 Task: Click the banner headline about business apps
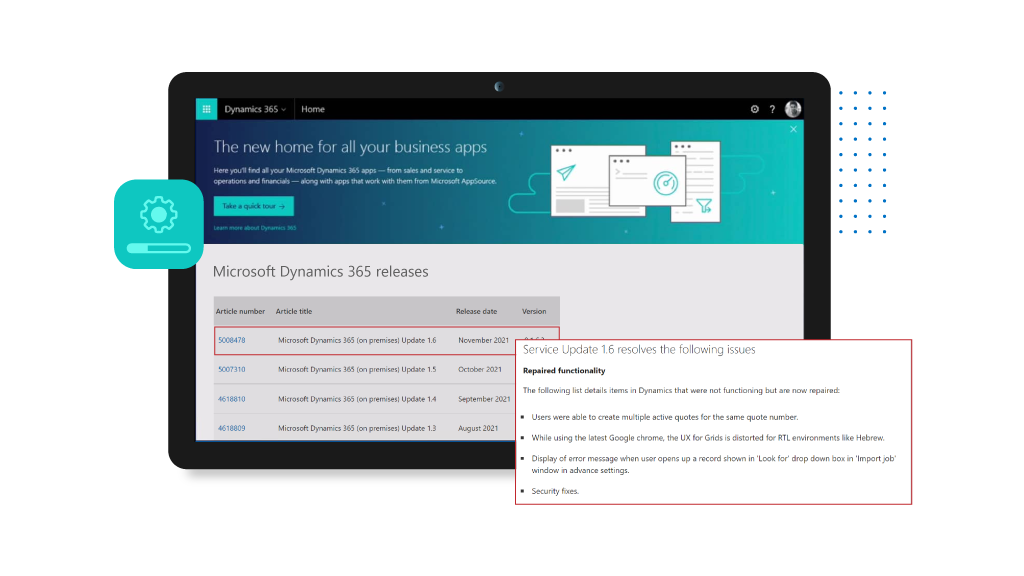350,147
